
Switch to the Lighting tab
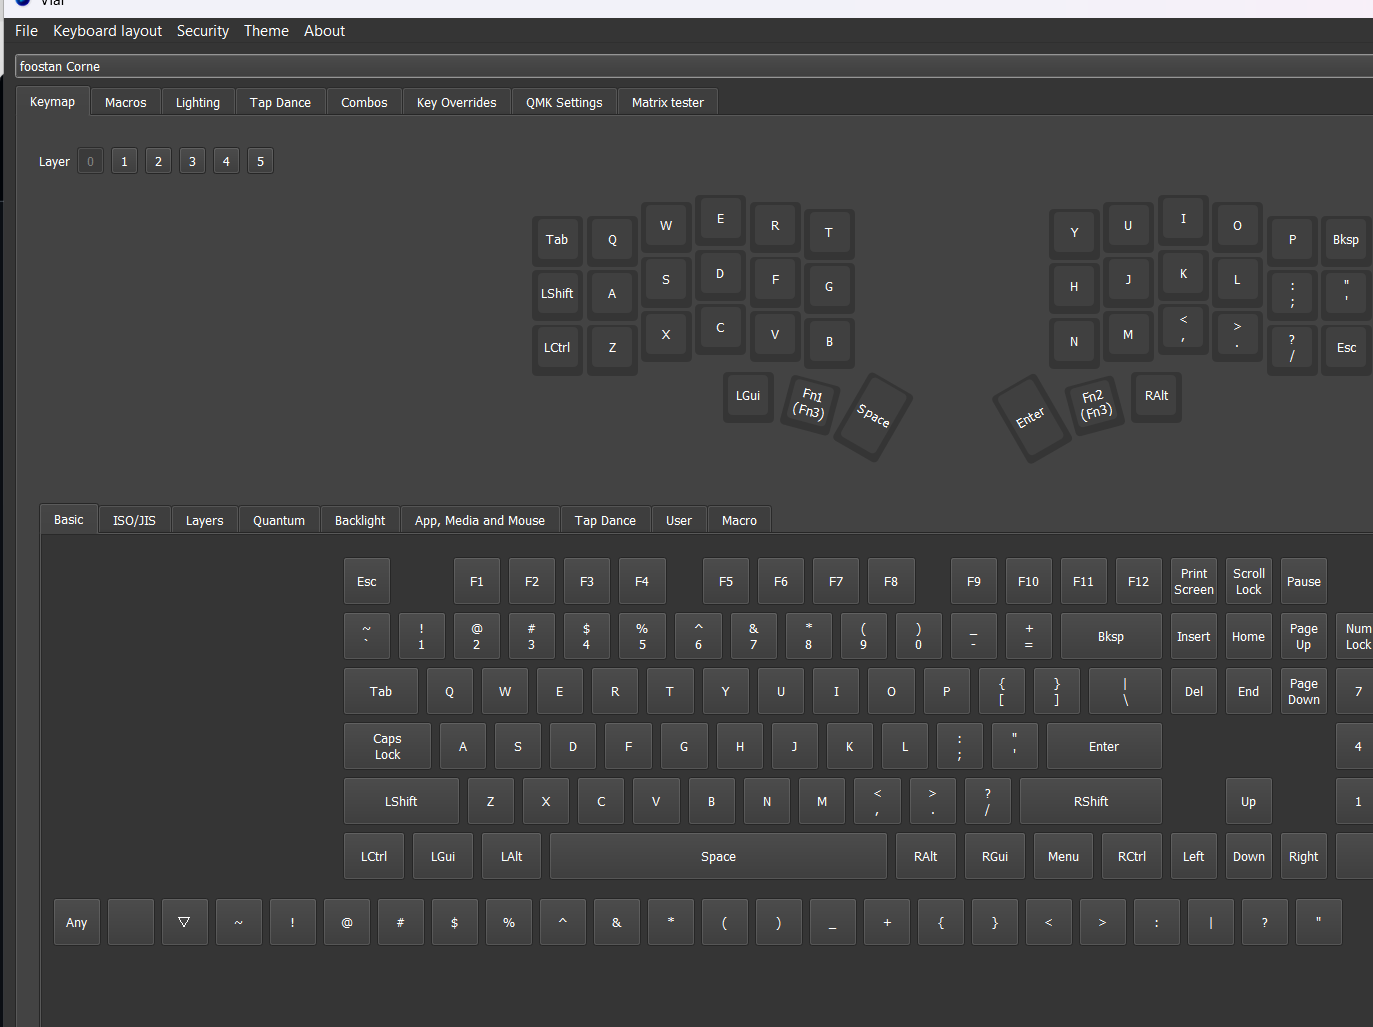pyautogui.click(x=197, y=101)
